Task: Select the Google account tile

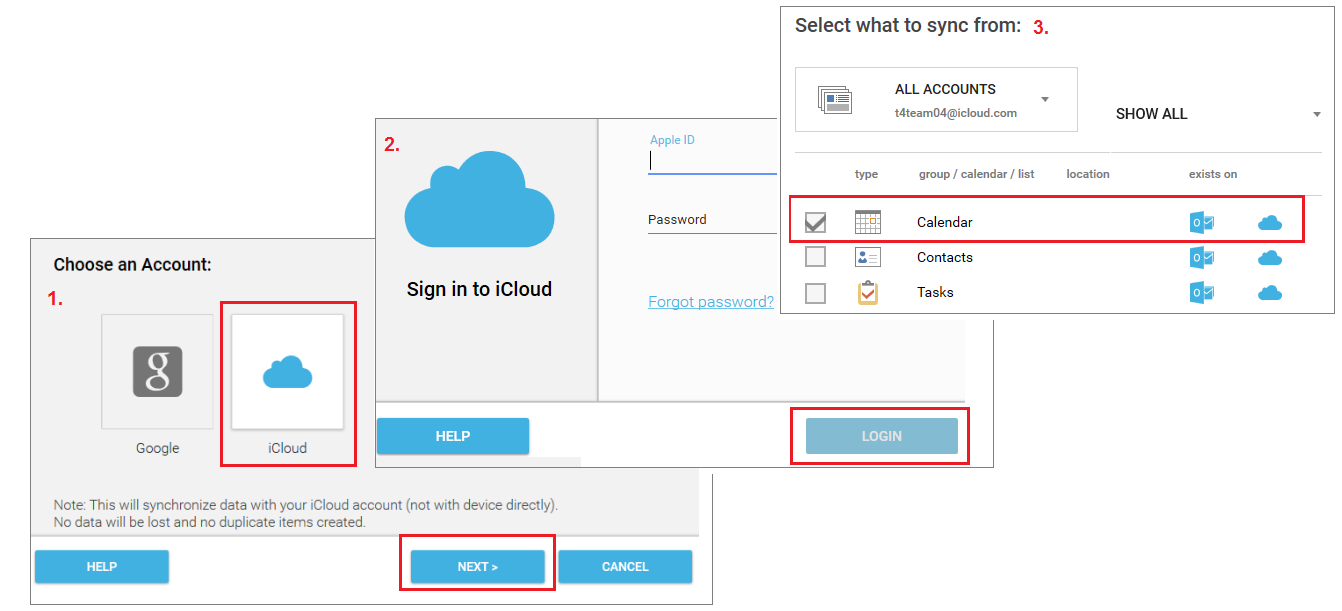Action: pyautogui.click(x=158, y=372)
